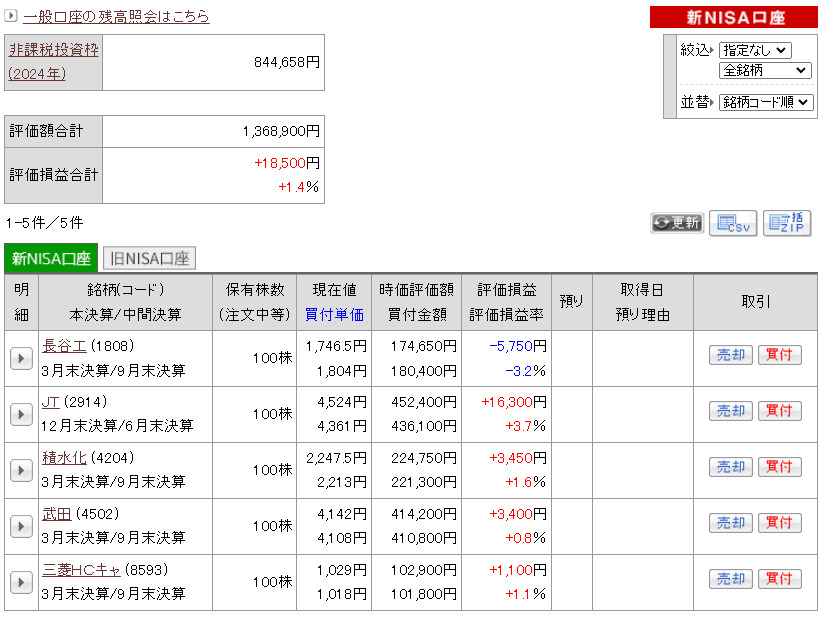Screen dimensions: 822x617
Task: Select the 新NISA口座 tab
Action: [51, 259]
